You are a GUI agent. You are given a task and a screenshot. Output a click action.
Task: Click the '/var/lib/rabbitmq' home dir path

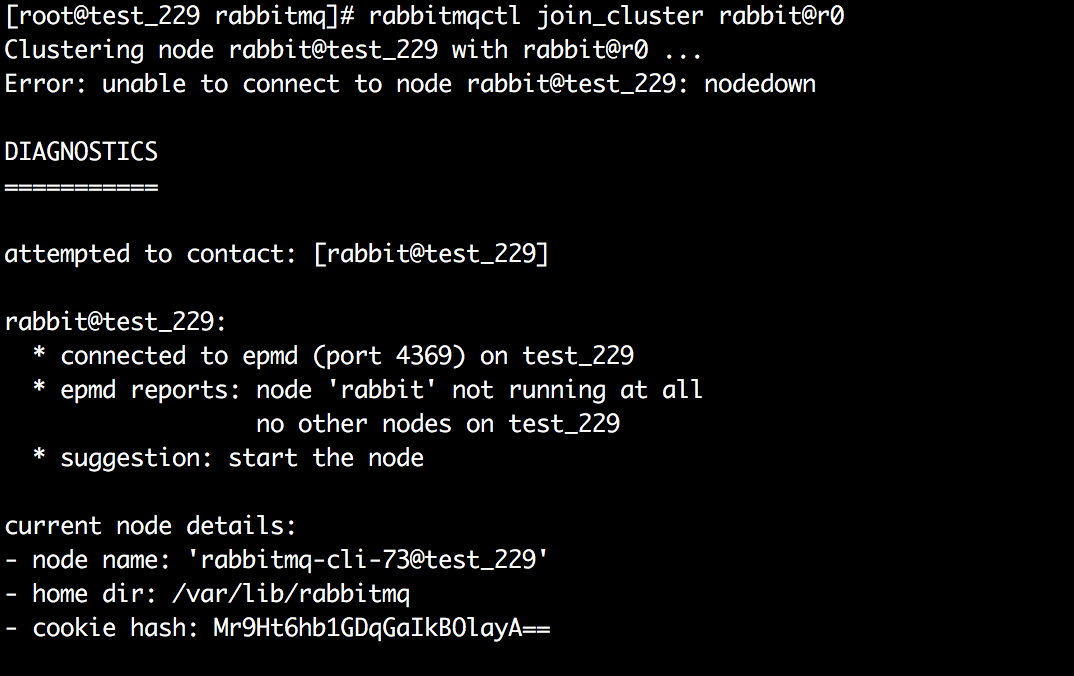click(290, 594)
